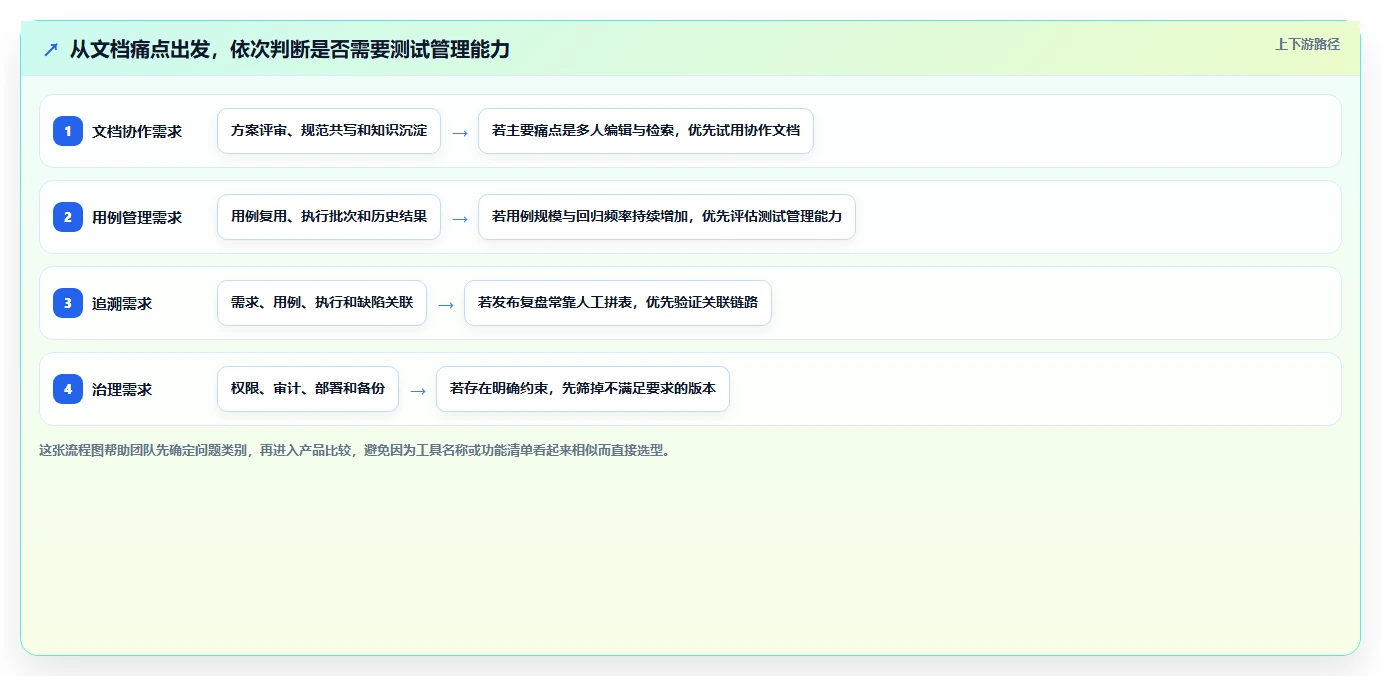
Task: Click step number 2 badge
Action: coord(68,217)
